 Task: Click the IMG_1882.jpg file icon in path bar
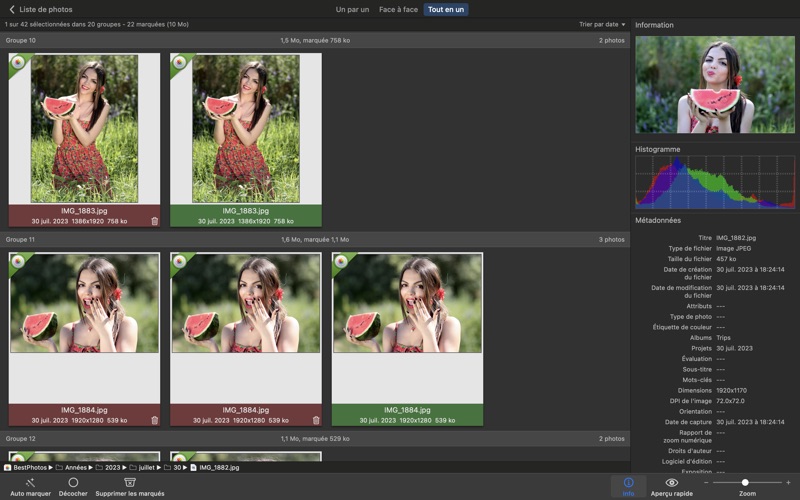[x=193, y=467]
